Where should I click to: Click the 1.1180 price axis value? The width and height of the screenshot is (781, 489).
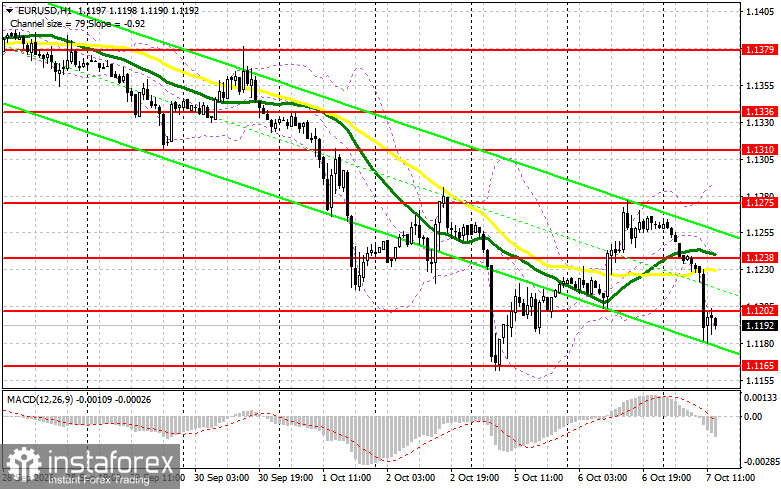[760, 344]
